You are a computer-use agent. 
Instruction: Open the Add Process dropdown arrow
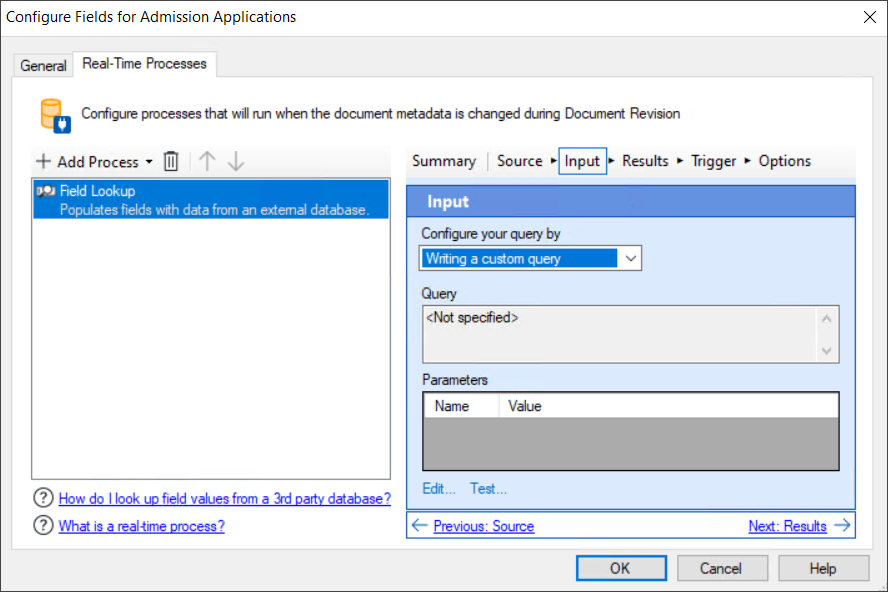pos(147,161)
